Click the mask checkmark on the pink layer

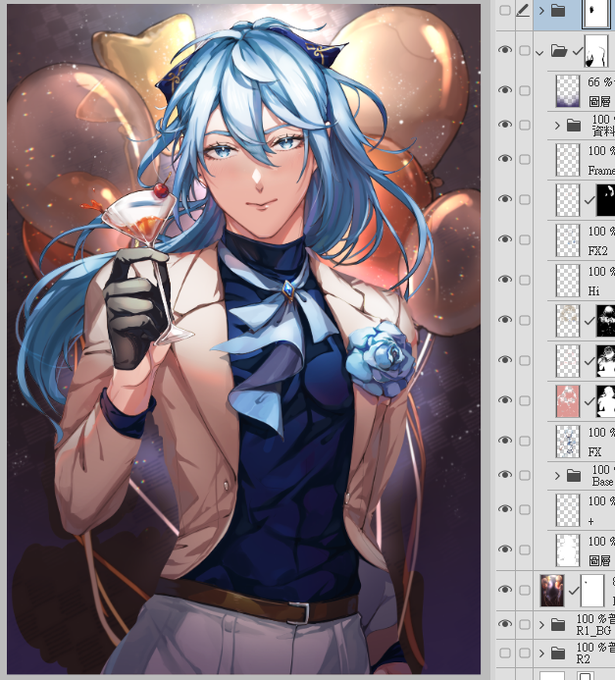pos(589,401)
